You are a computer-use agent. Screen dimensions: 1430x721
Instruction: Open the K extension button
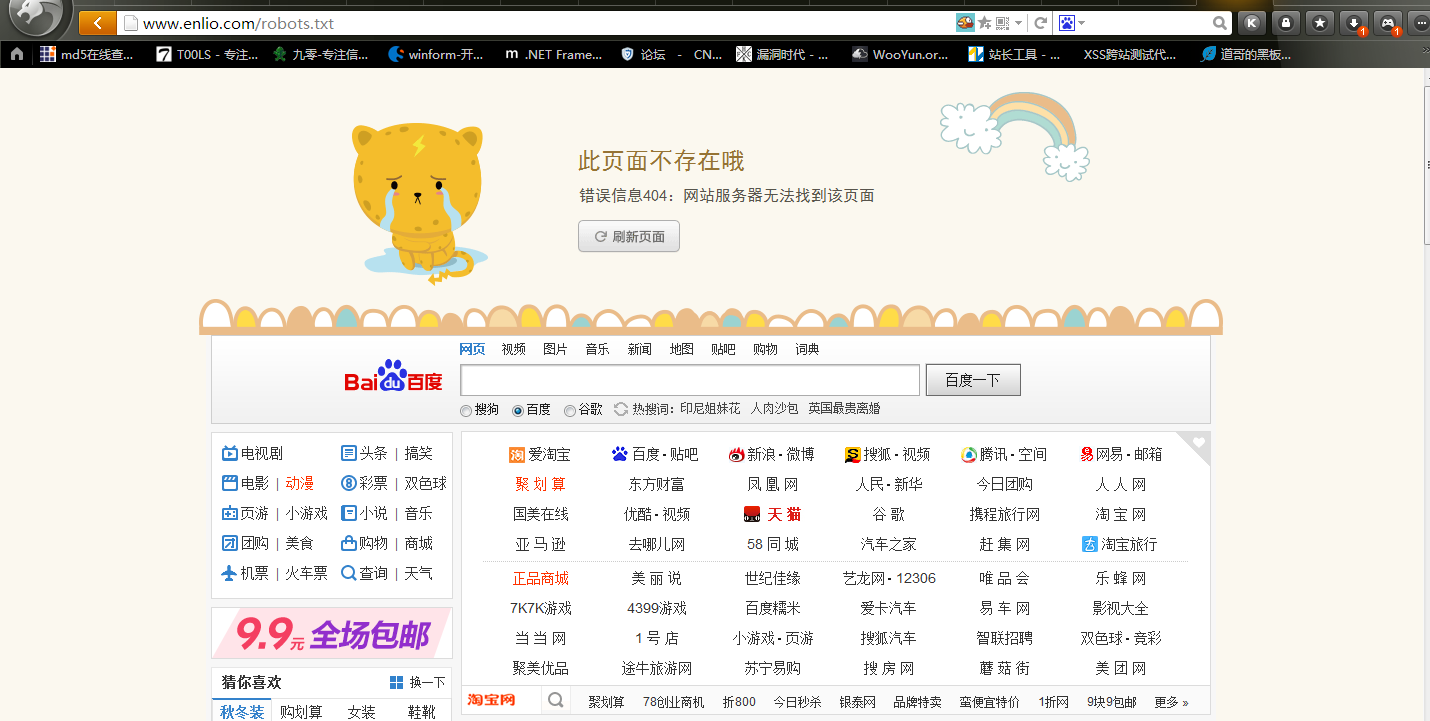(x=1251, y=23)
